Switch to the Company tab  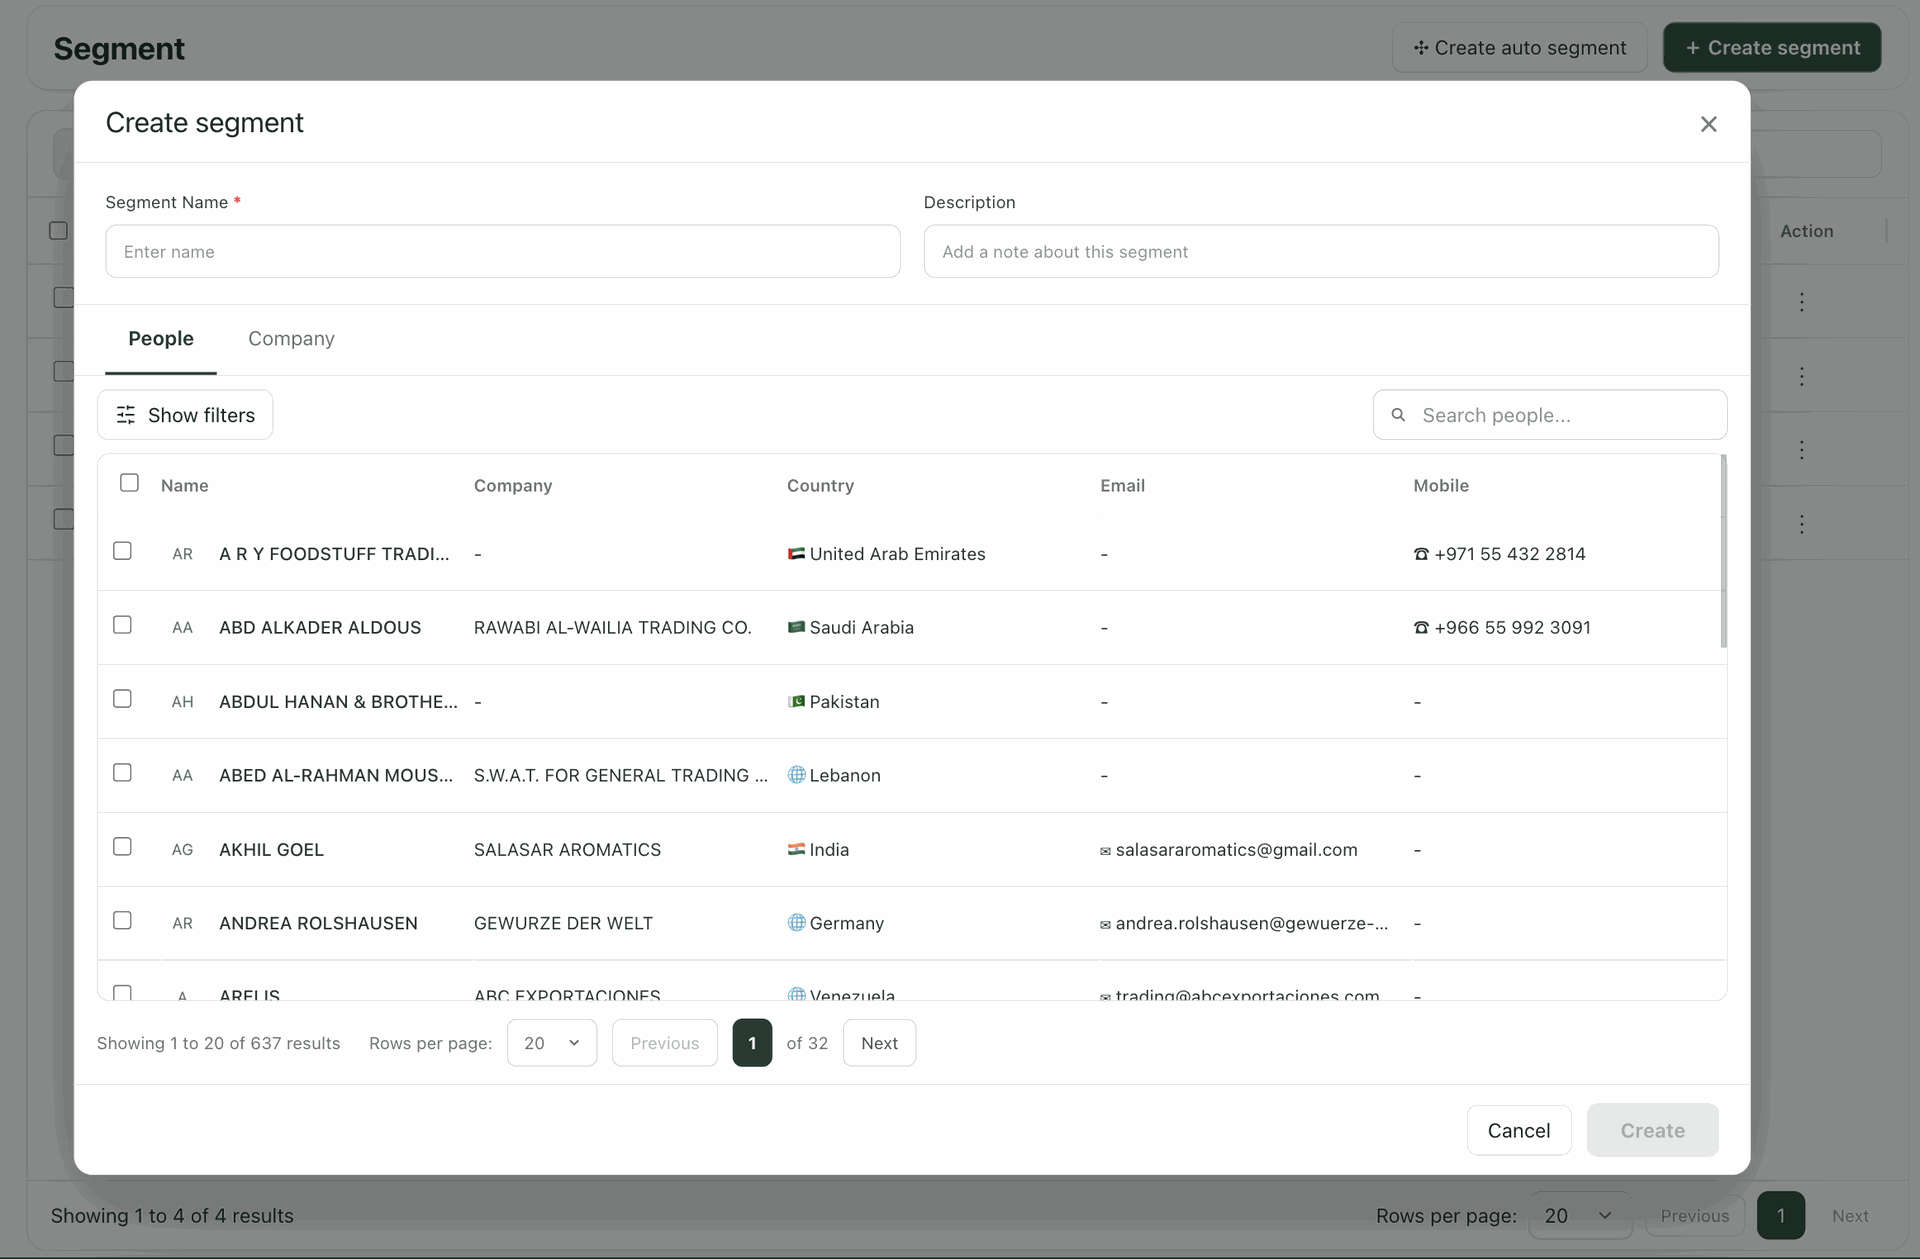point(291,339)
